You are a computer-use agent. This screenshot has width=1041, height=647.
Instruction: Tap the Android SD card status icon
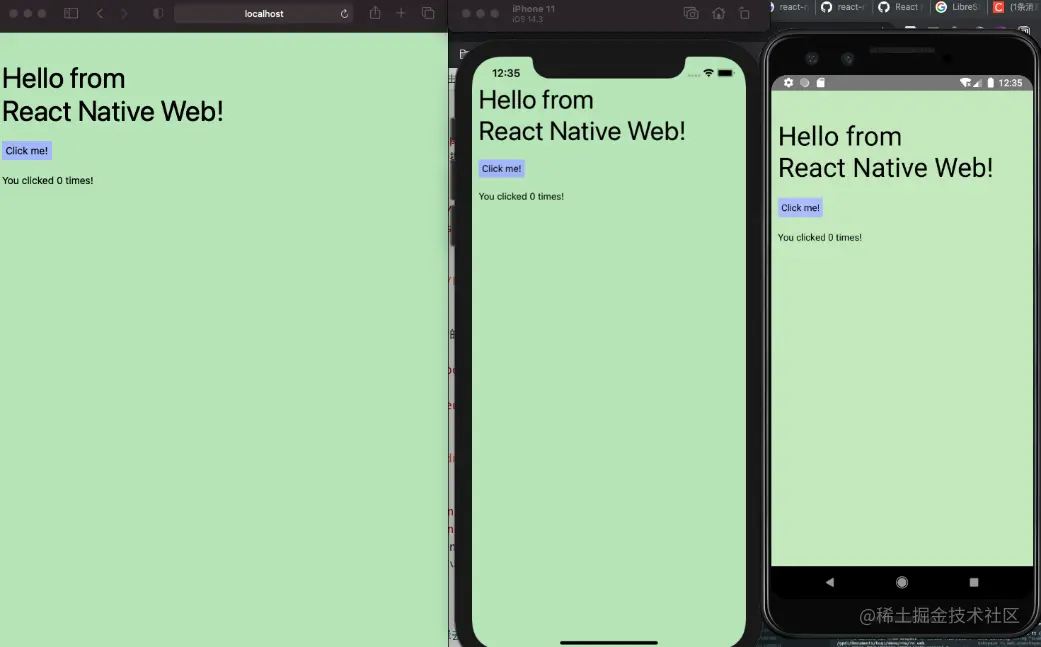pos(821,83)
